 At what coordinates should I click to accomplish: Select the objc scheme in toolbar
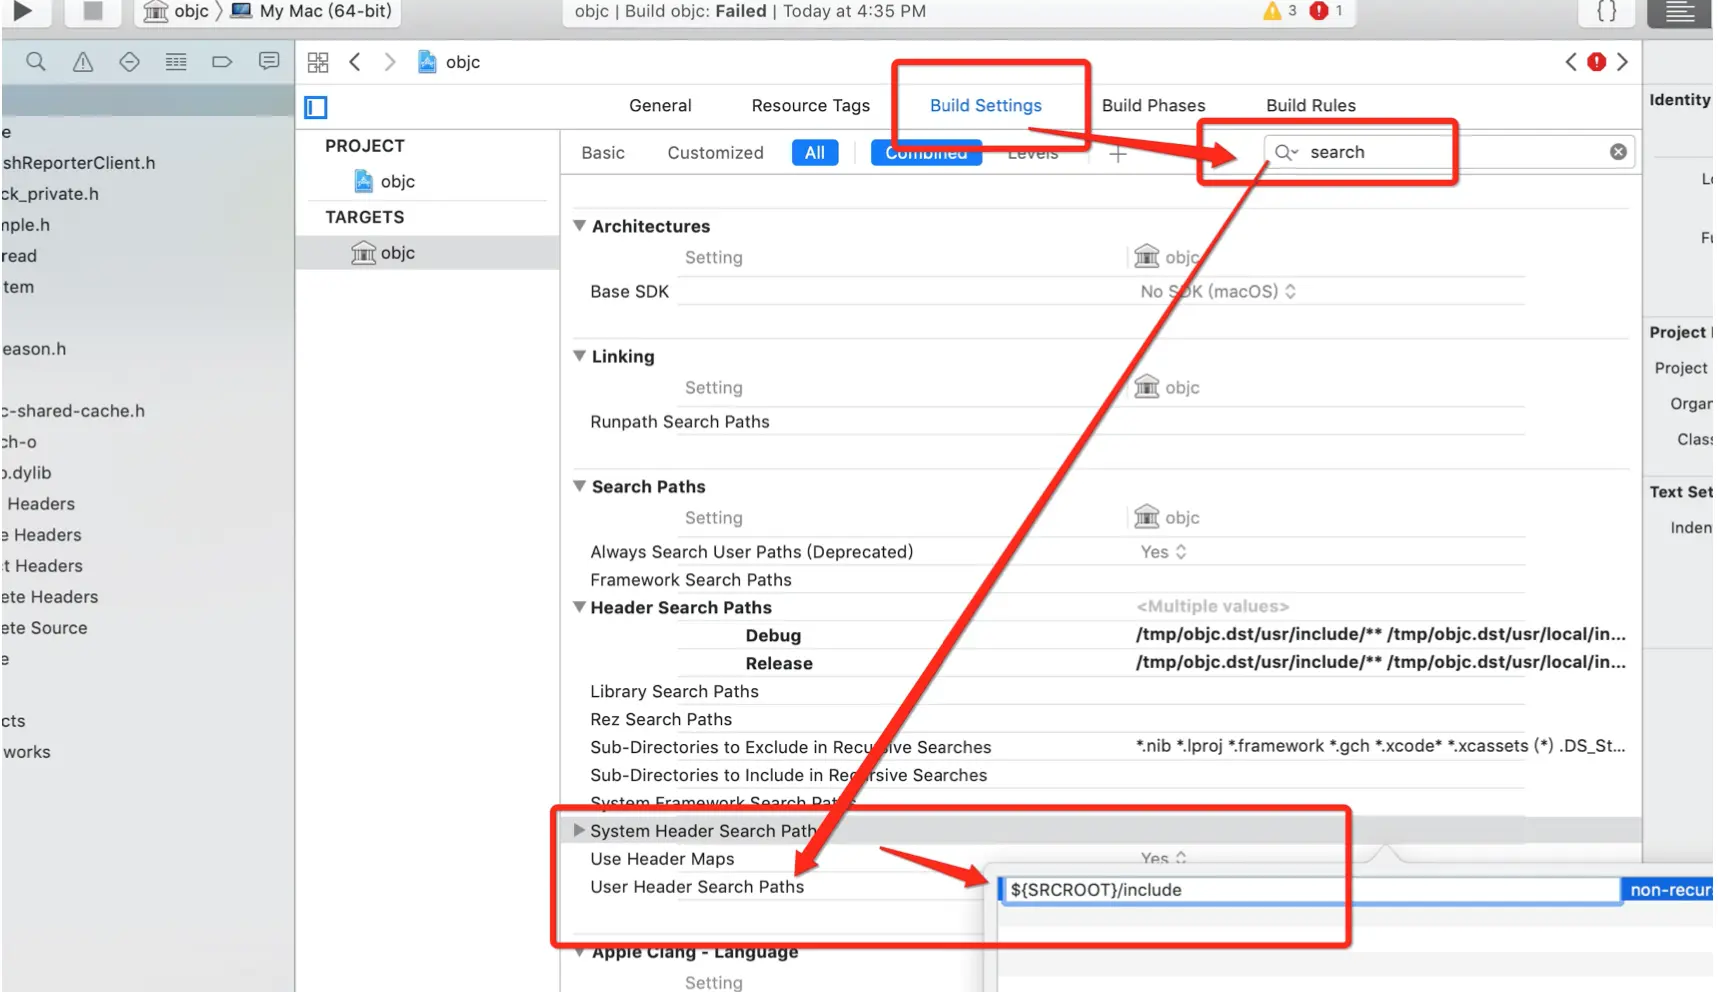point(177,11)
